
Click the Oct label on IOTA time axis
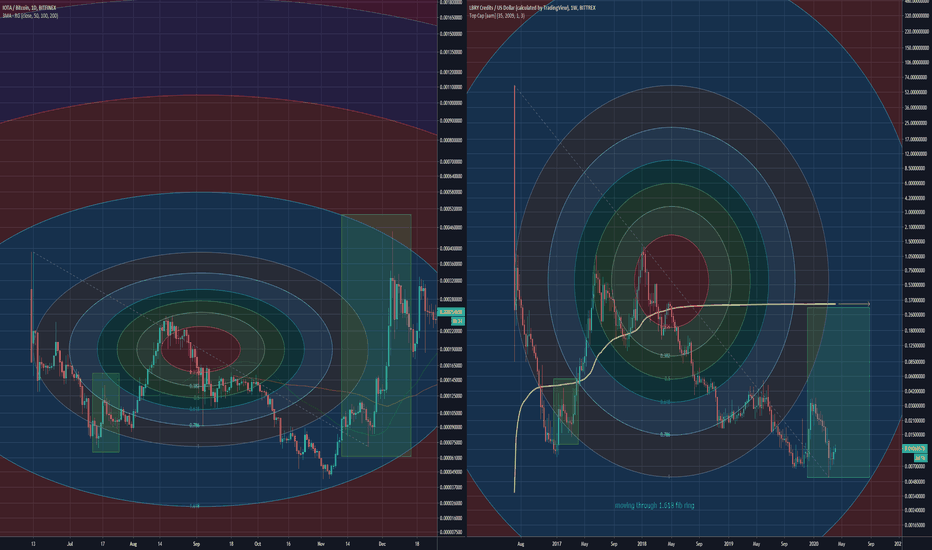tap(257, 543)
